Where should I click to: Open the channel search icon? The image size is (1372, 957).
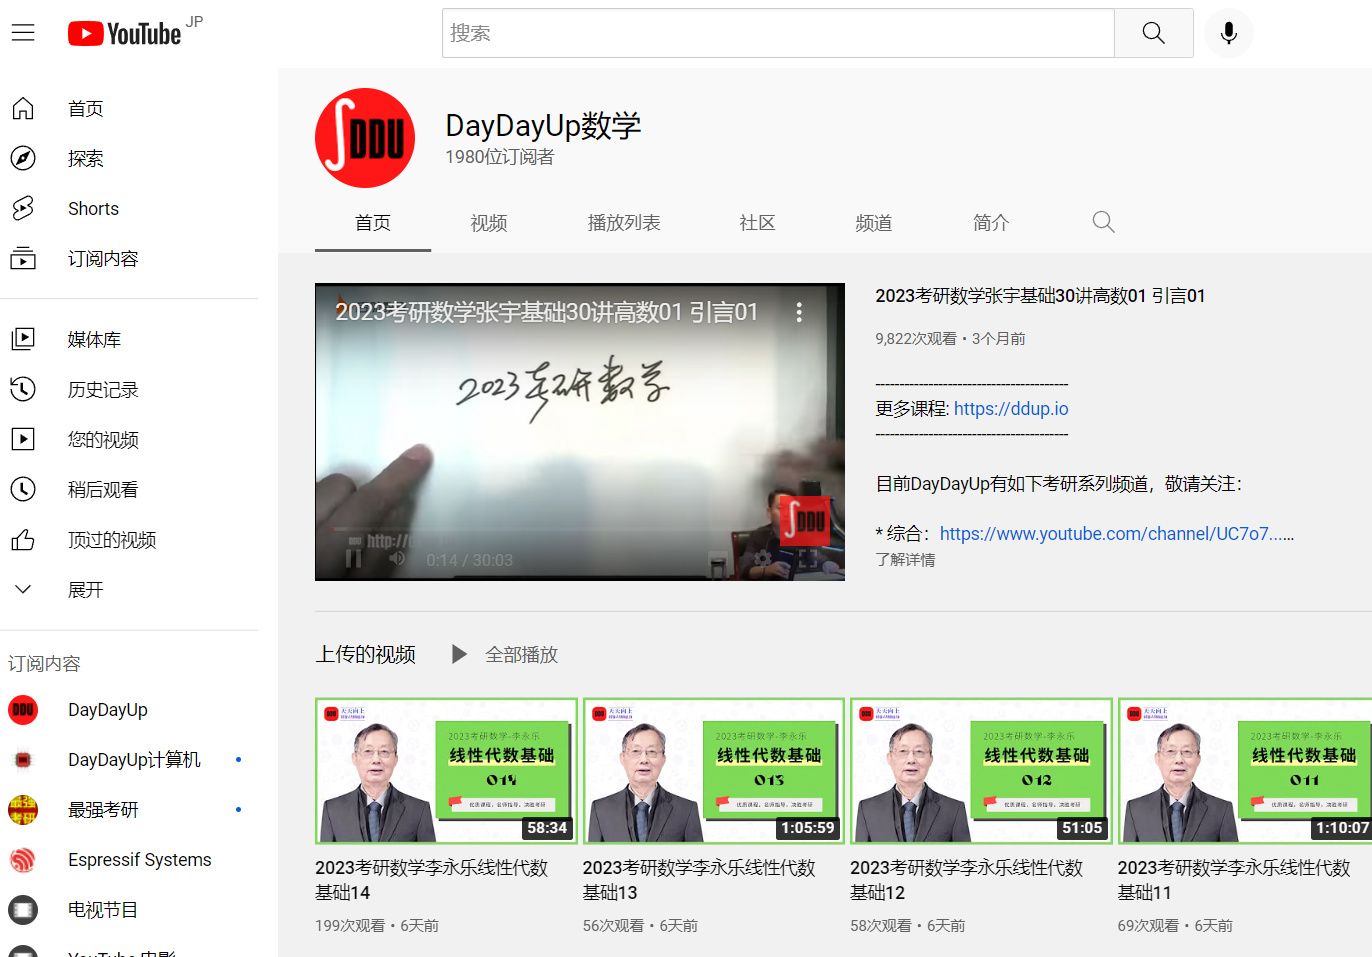(1103, 222)
